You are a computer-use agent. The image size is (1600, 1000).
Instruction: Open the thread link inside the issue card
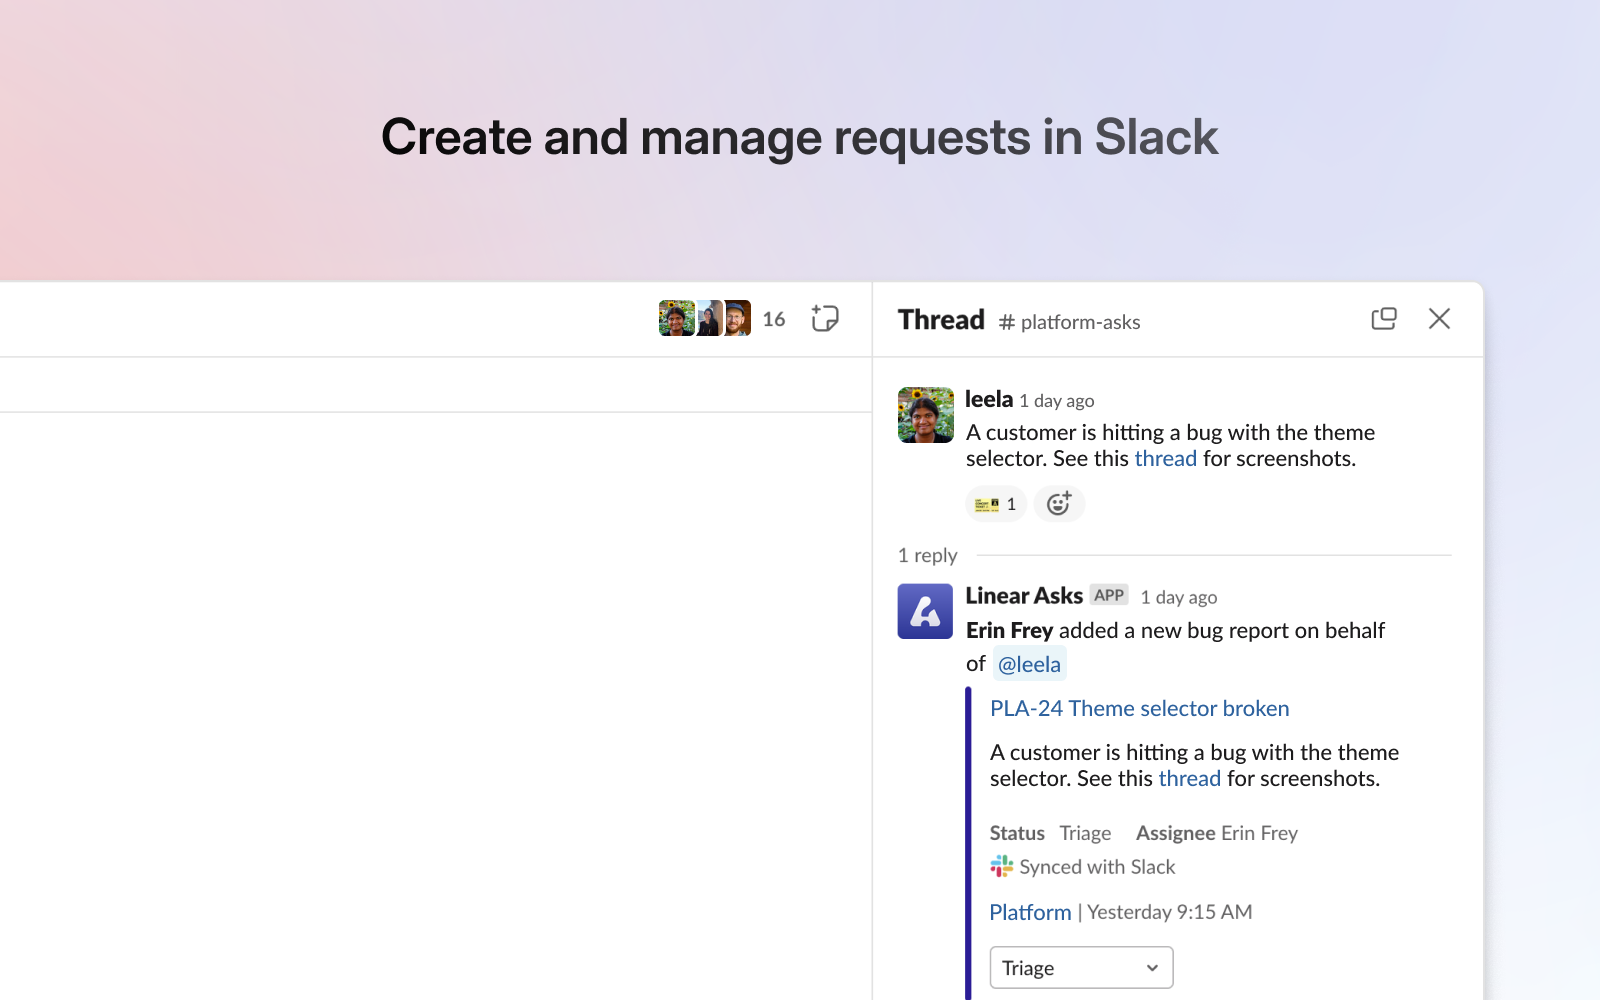[1190, 779]
